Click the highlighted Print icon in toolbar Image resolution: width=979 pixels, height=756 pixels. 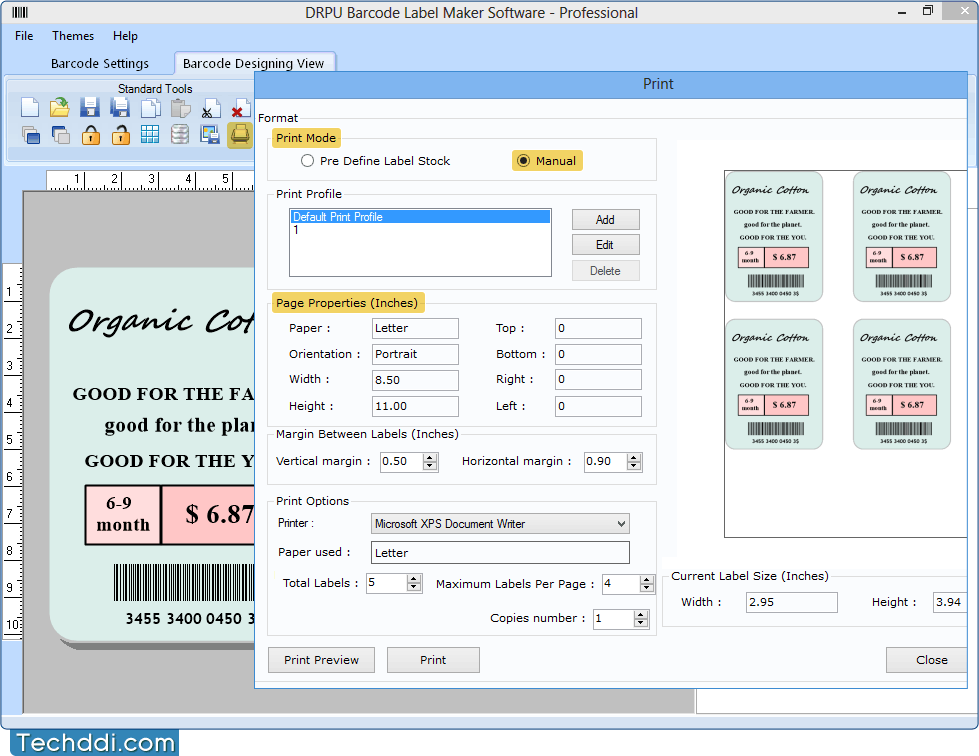click(x=240, y=134)
